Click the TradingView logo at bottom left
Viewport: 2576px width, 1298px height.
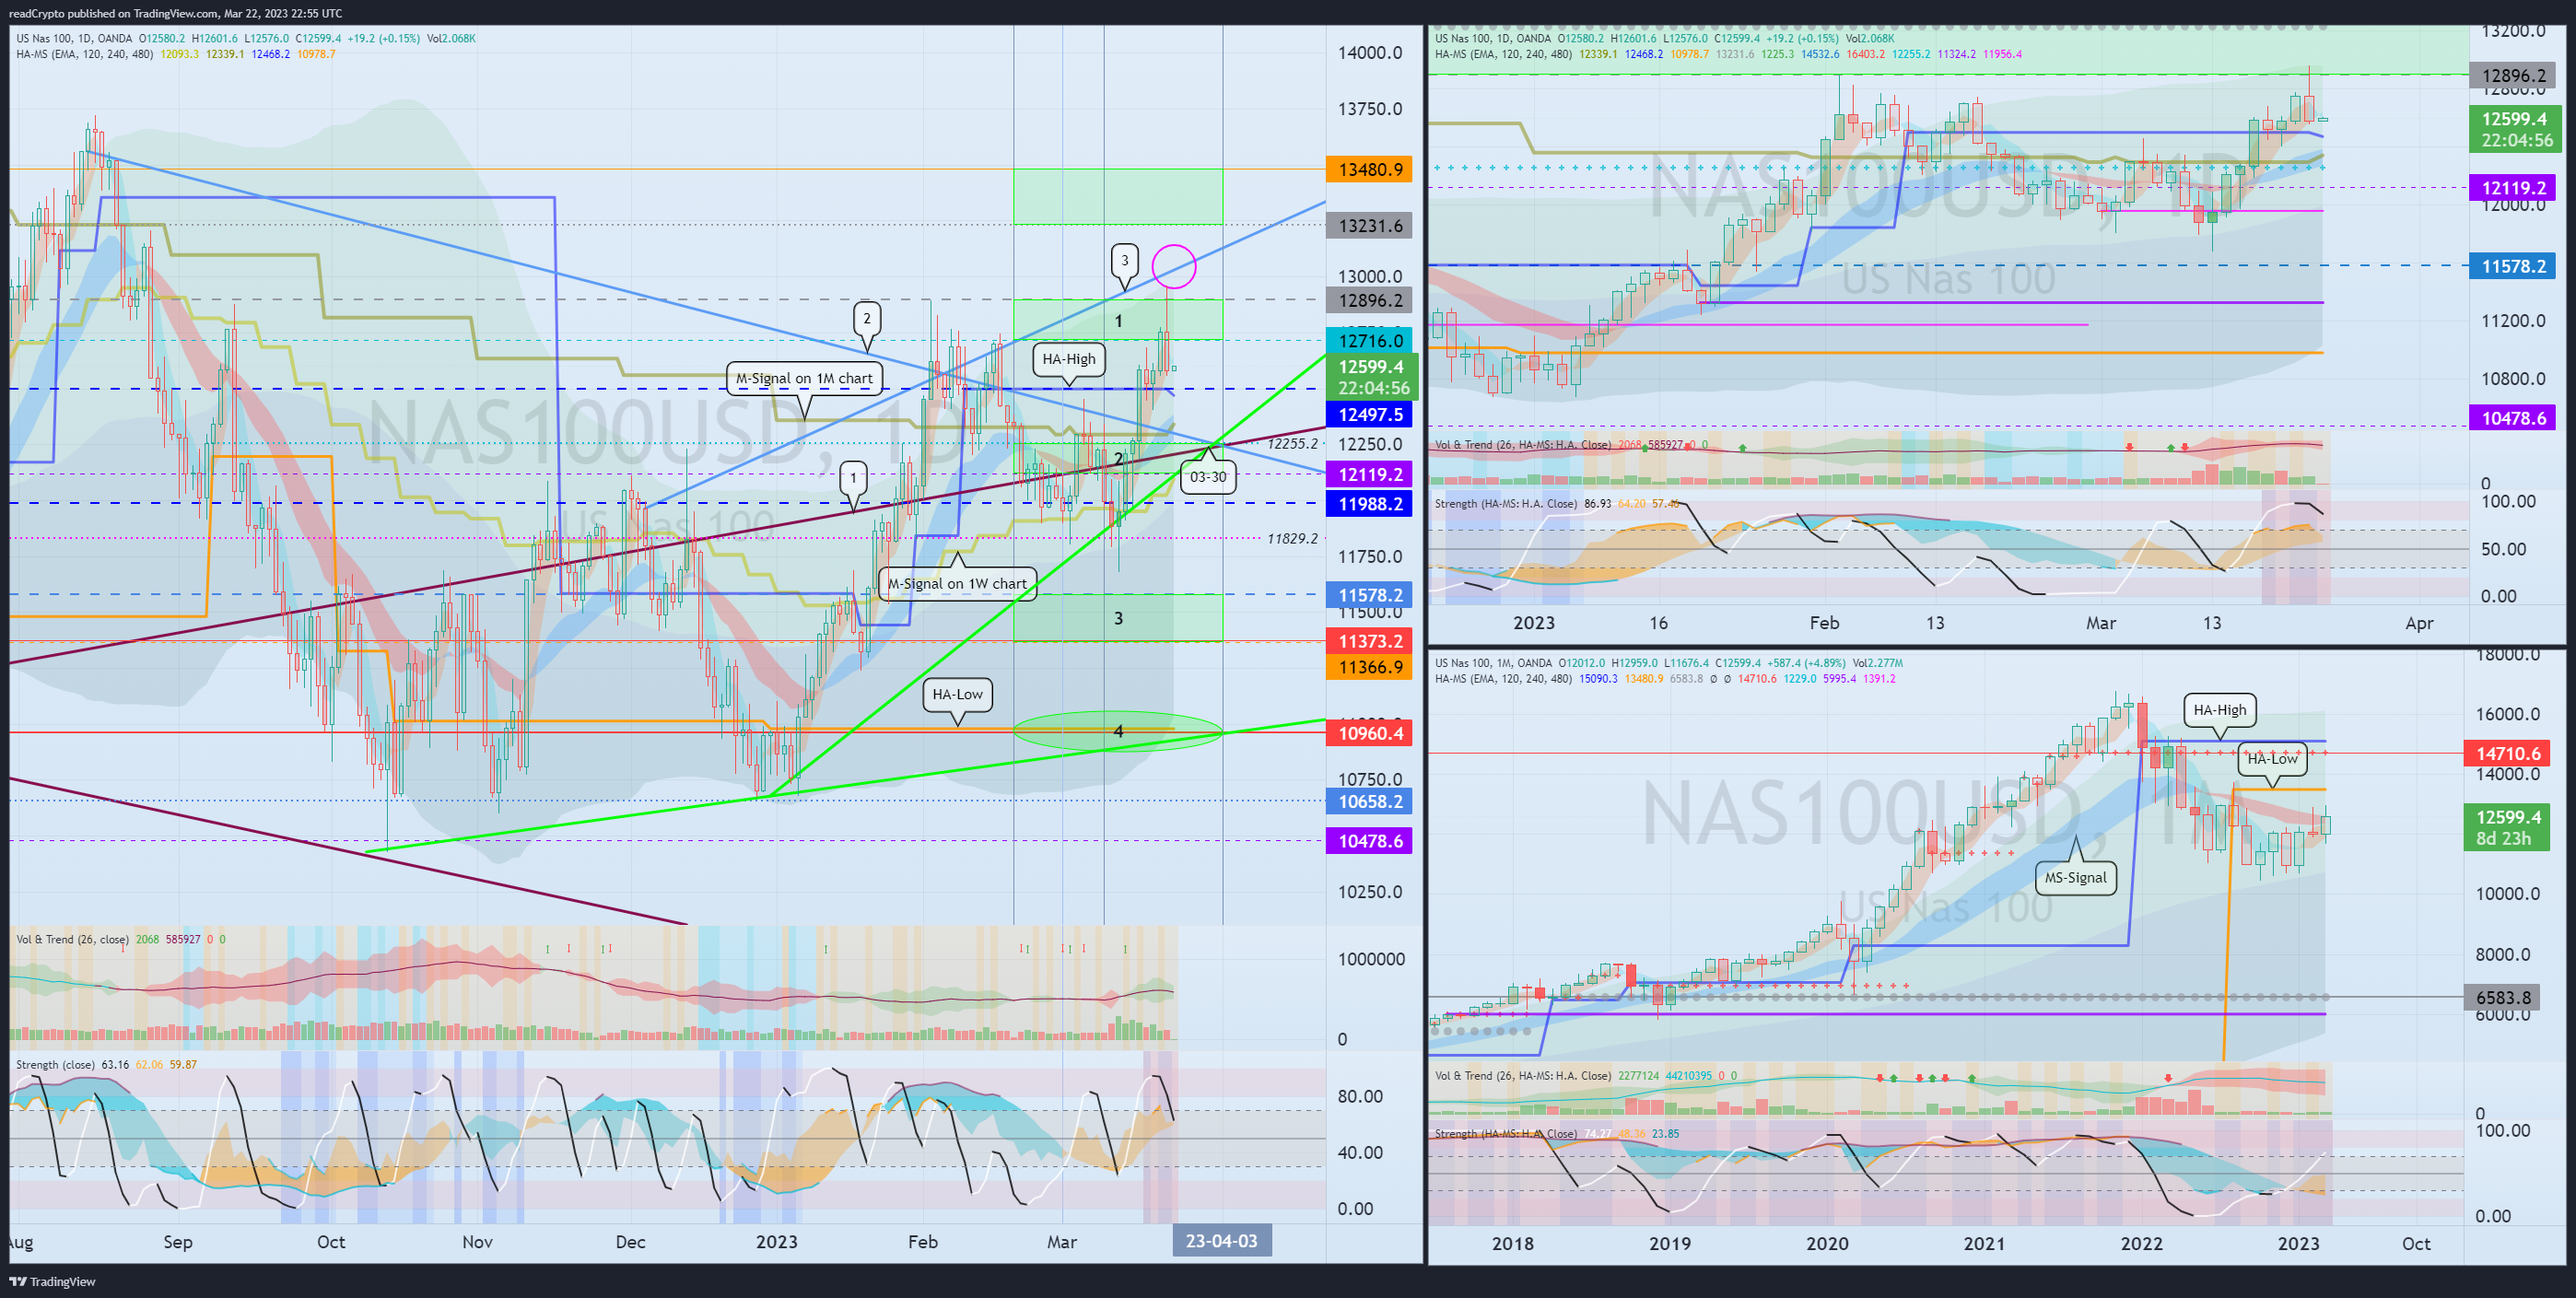click(52, 1281)
